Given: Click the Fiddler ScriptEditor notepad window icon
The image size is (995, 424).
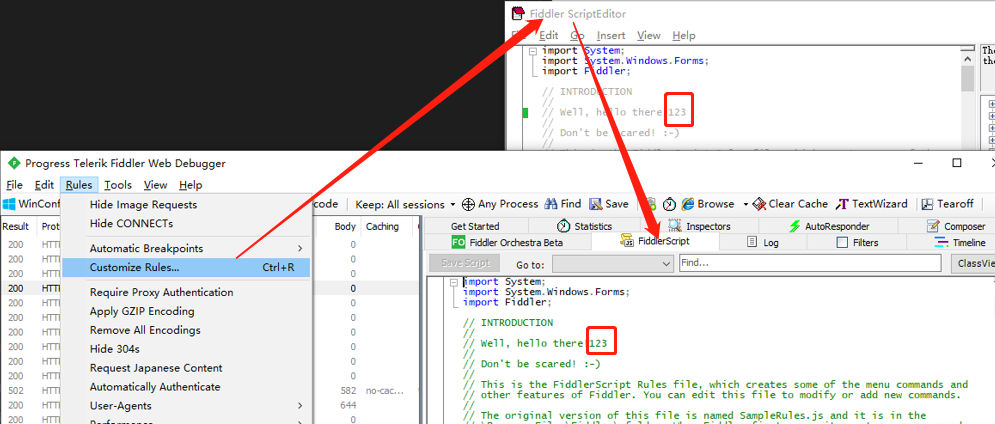Looking at the screenshot, I should coord(518,13).
